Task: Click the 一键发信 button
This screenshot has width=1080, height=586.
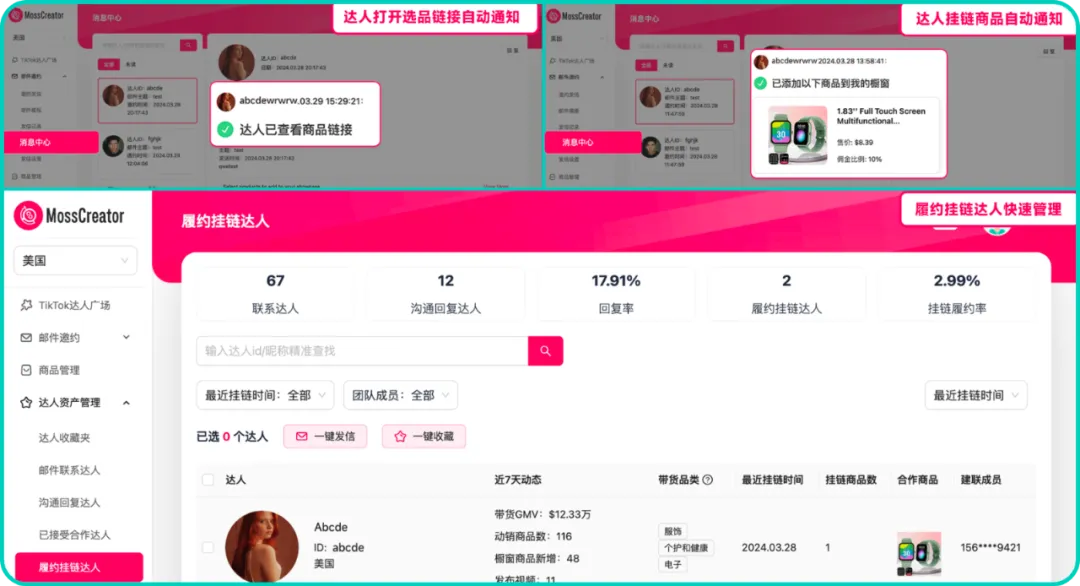Action: [x=325, y=436]
